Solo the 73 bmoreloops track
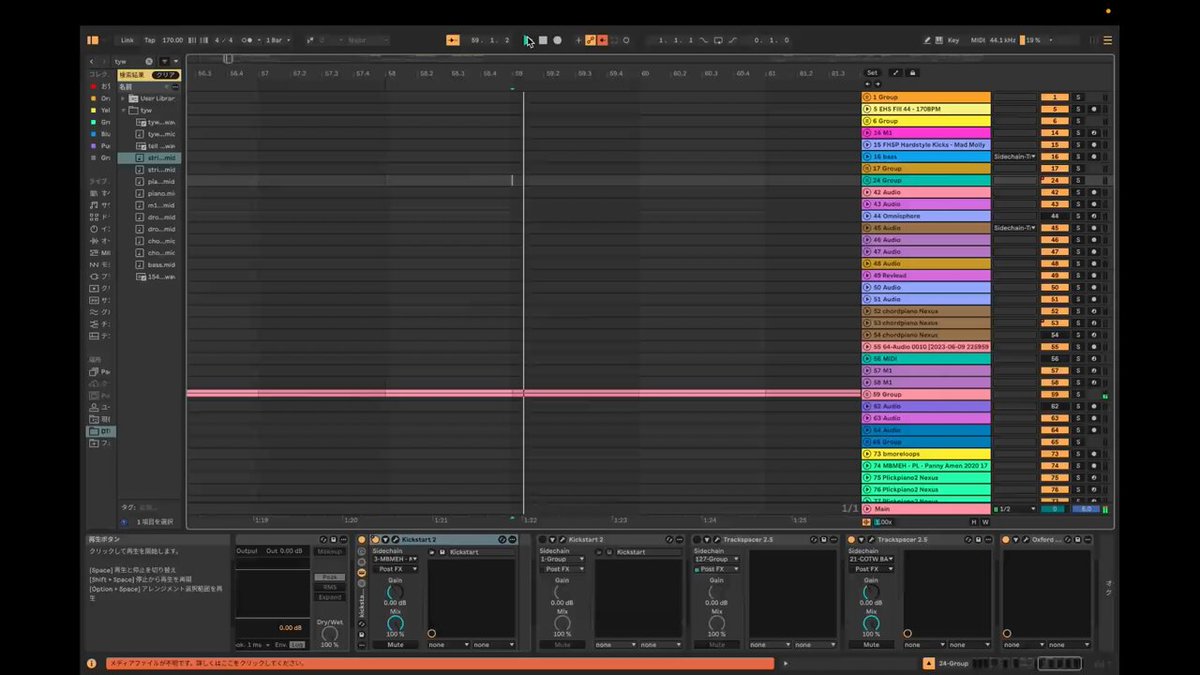 tap(1078, 454)
